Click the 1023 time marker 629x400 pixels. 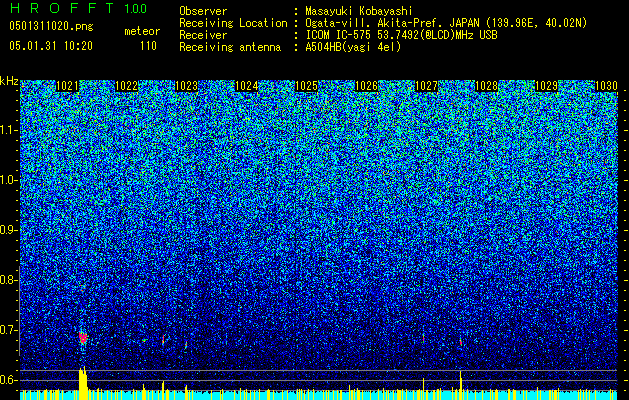point(187,86)
